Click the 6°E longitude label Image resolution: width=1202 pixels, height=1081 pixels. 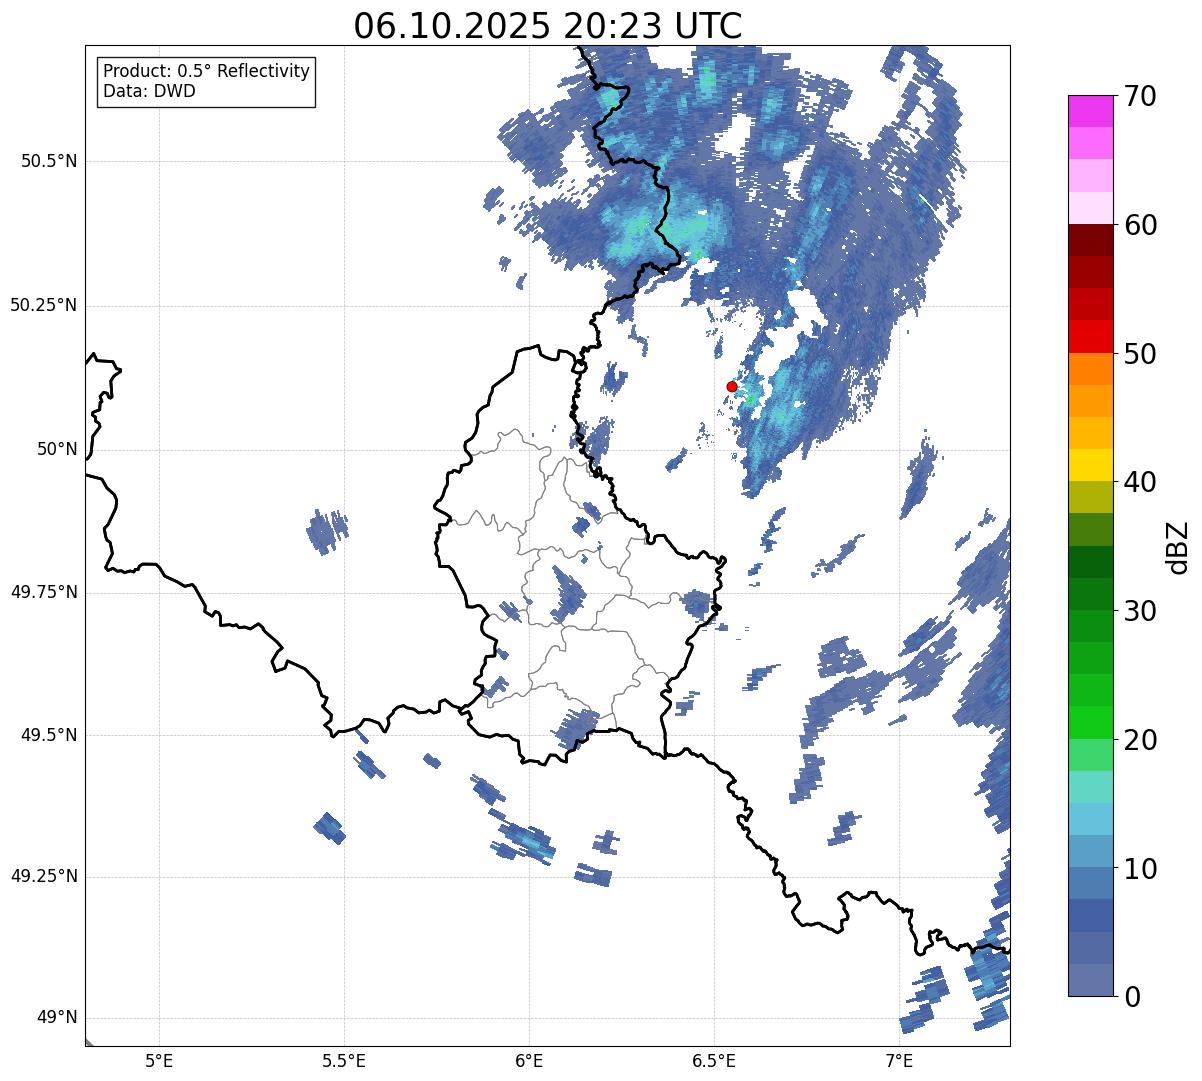(529, 1060)
